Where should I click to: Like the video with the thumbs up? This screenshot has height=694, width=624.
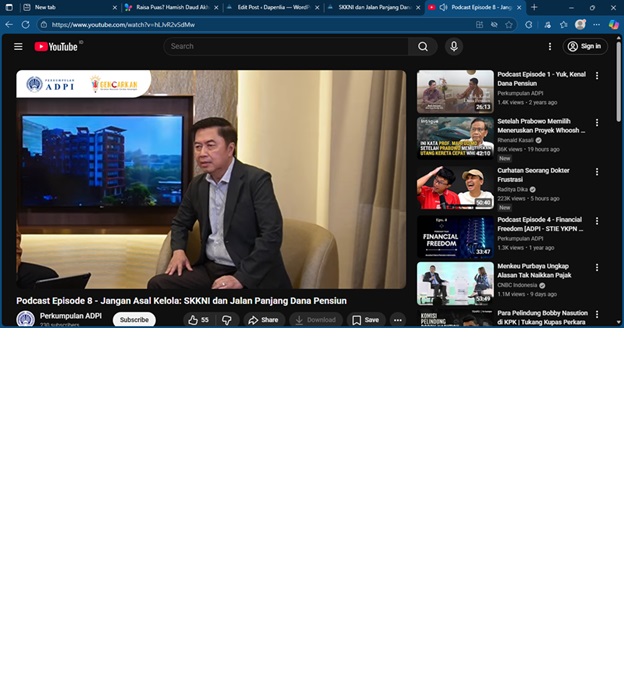coord(198,320)
